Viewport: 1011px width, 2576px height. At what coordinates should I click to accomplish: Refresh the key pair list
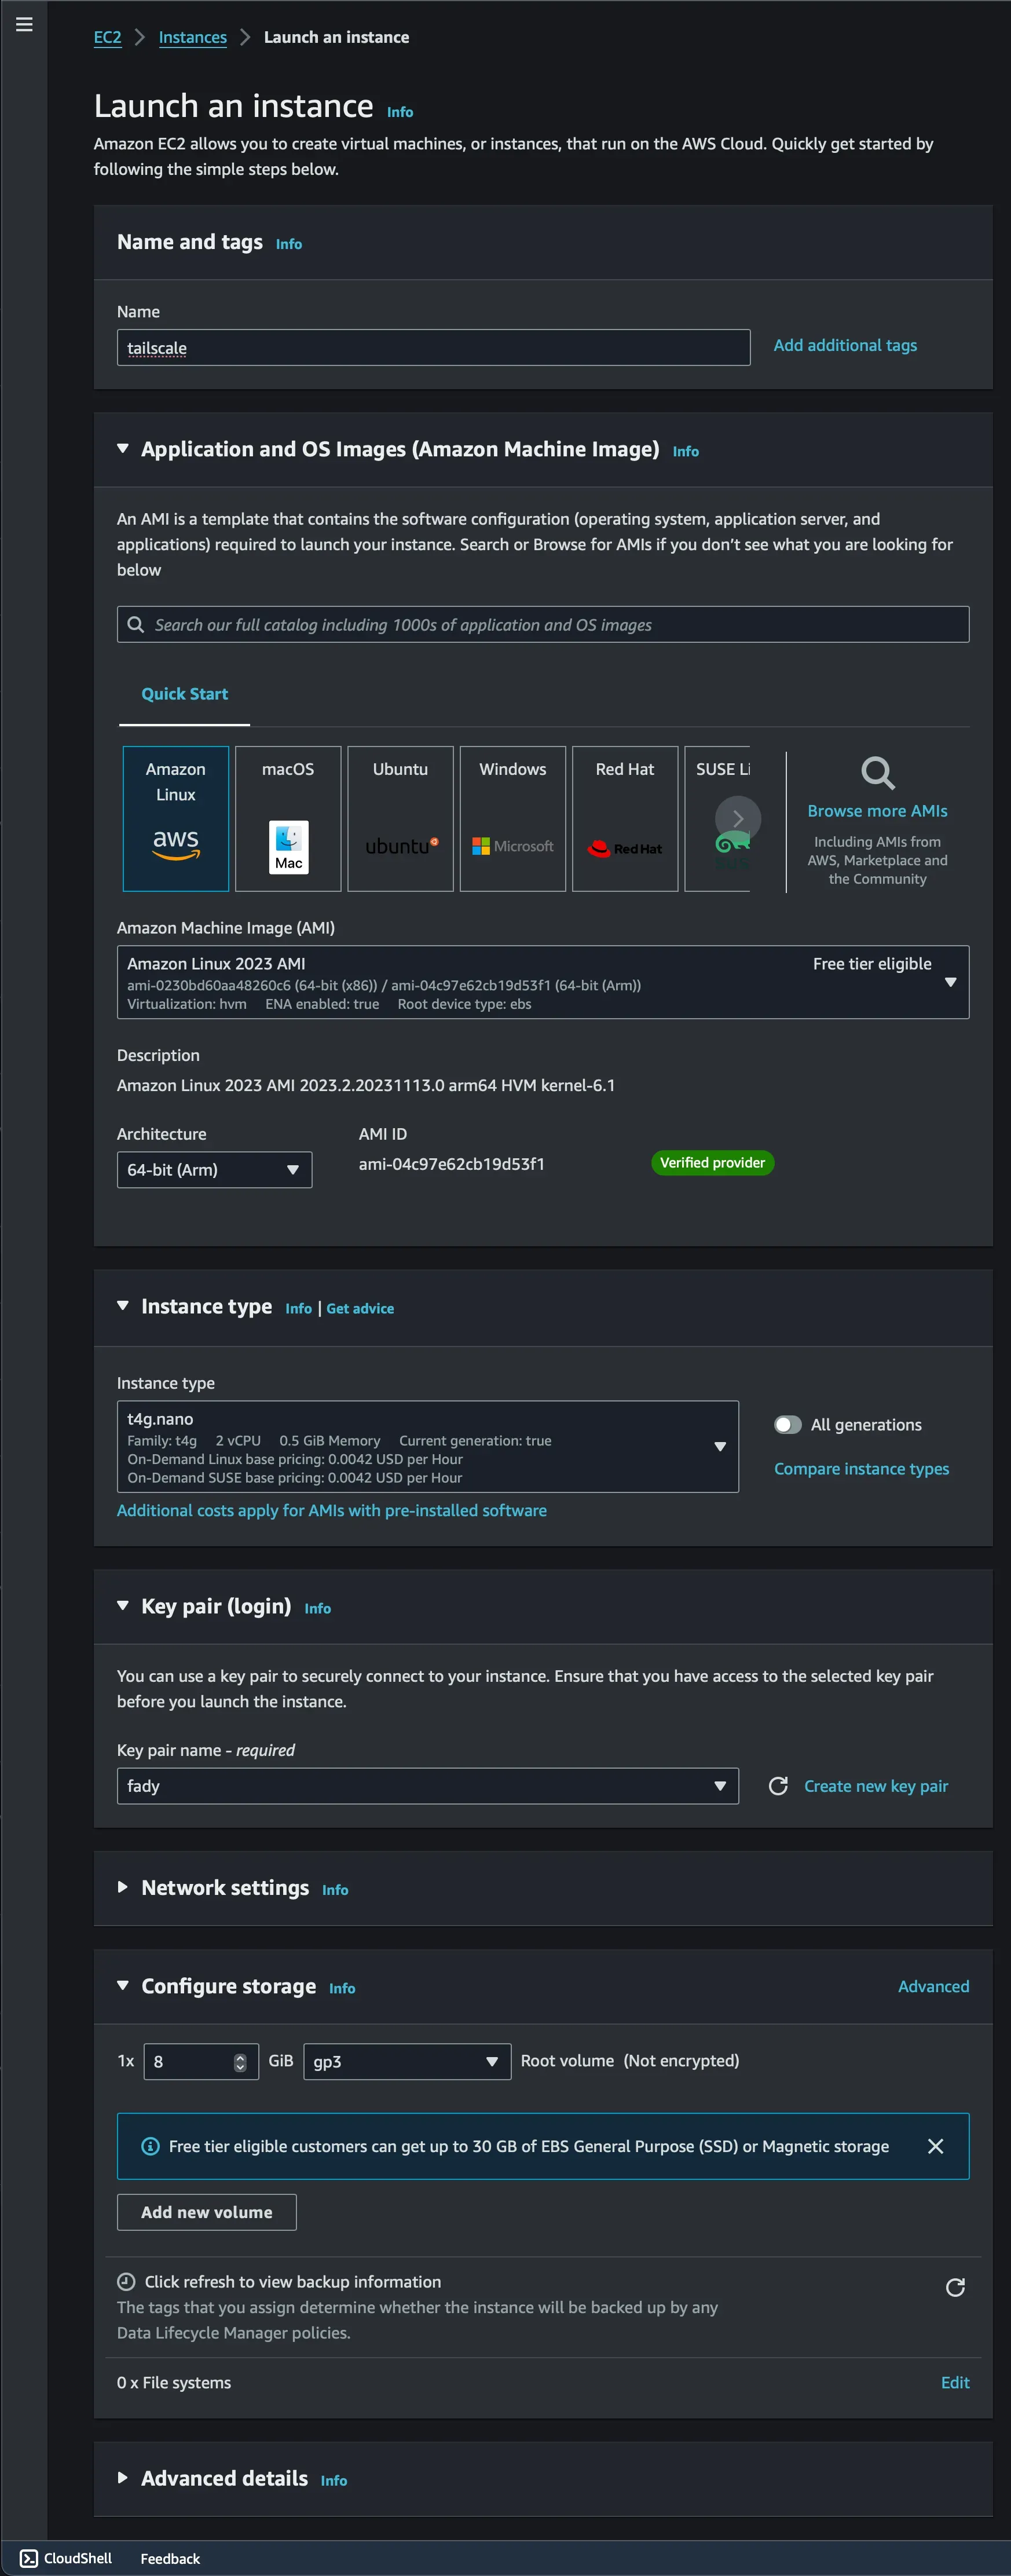(777, 1786)
